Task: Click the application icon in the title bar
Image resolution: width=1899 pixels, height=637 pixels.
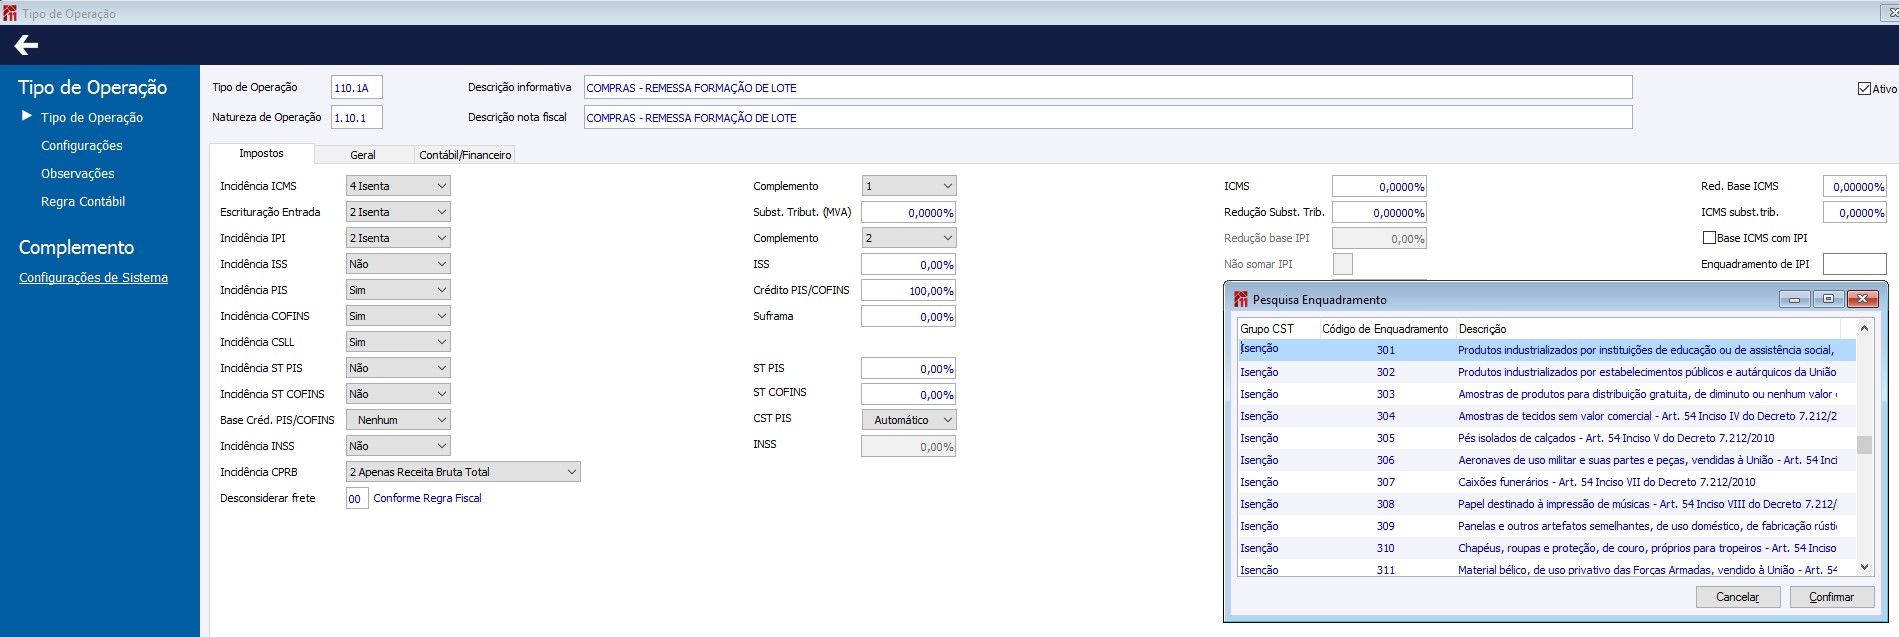Action: click(10, 13)
